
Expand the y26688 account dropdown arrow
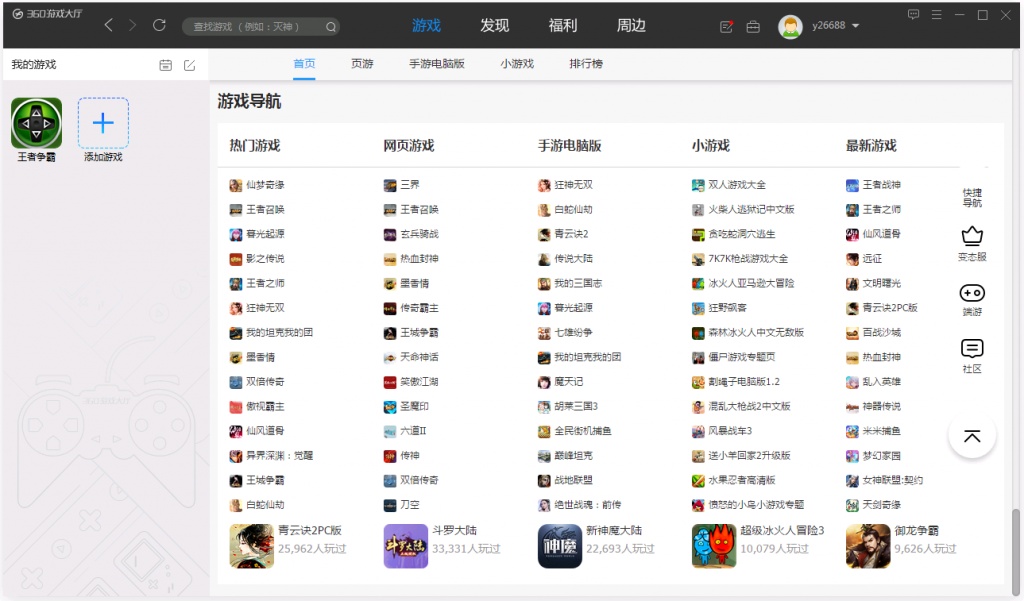pos(856,26)
